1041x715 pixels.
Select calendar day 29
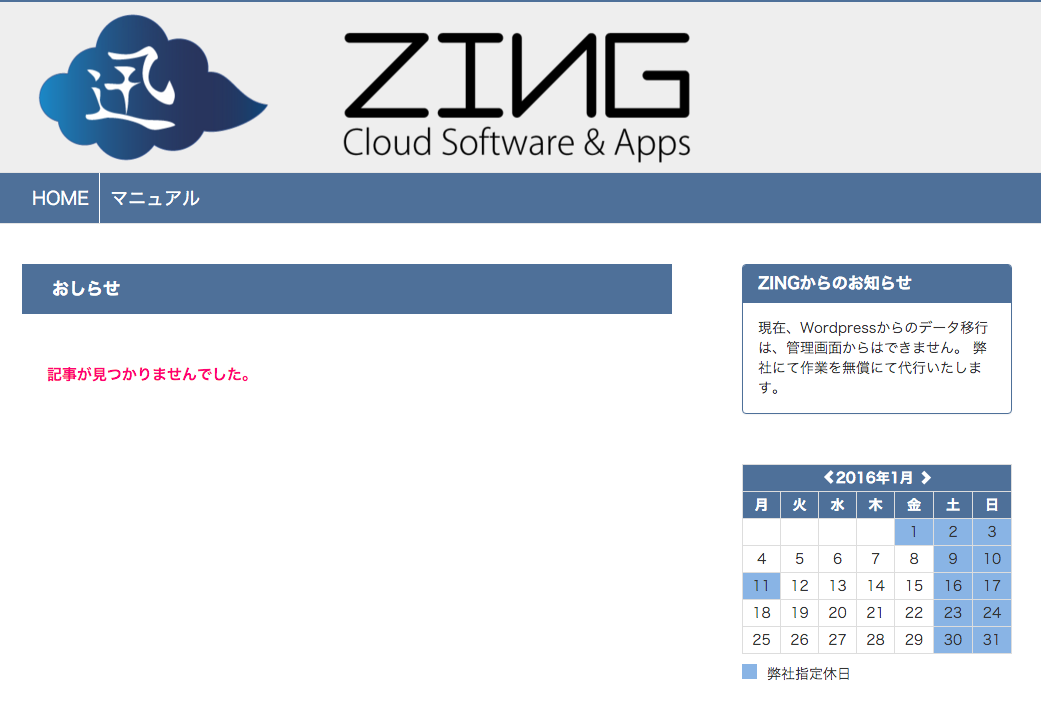click(914, 640)
